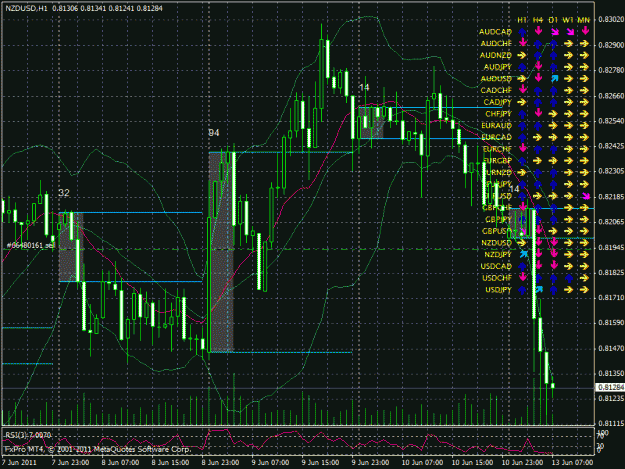Select the NZDUSD pair label in table

[x=496, y=243]
